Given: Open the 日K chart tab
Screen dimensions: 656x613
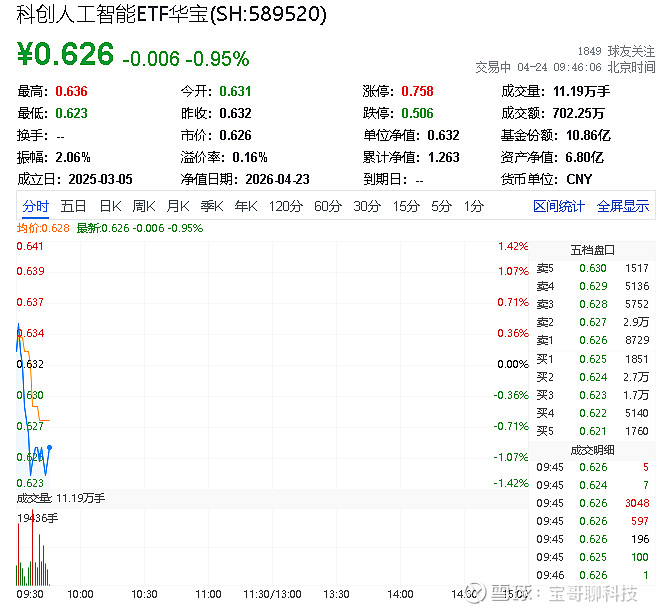Looking at the screenshot, I should click(110, 206).
